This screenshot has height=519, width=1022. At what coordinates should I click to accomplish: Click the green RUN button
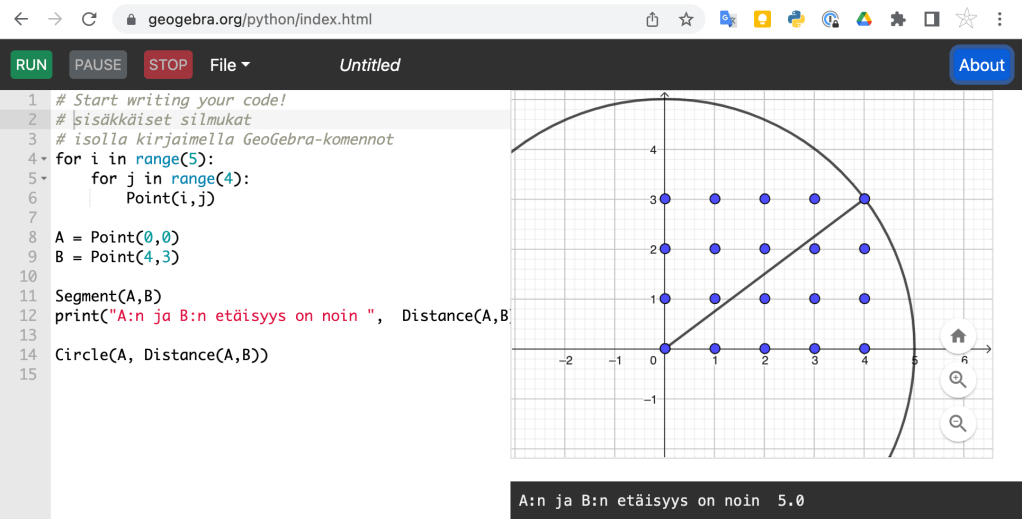click(x=31, y=65)
